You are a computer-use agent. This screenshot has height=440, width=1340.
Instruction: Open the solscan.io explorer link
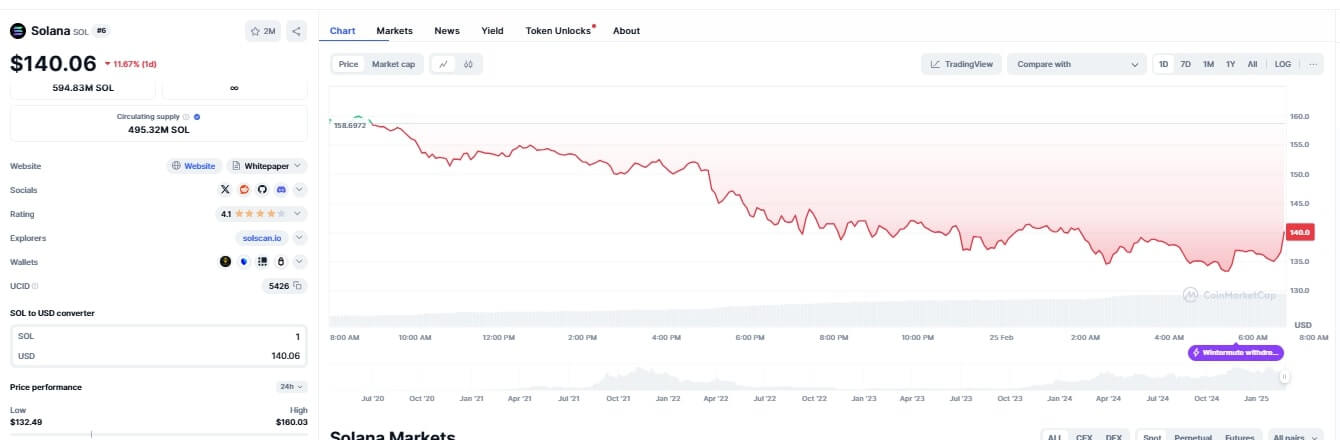point(263,238)
